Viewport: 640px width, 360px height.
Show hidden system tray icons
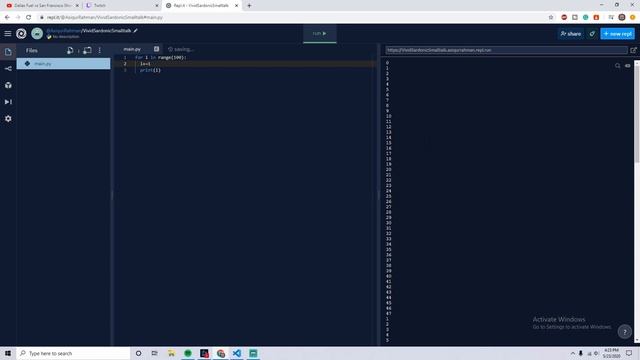click(x=573, y=353)
